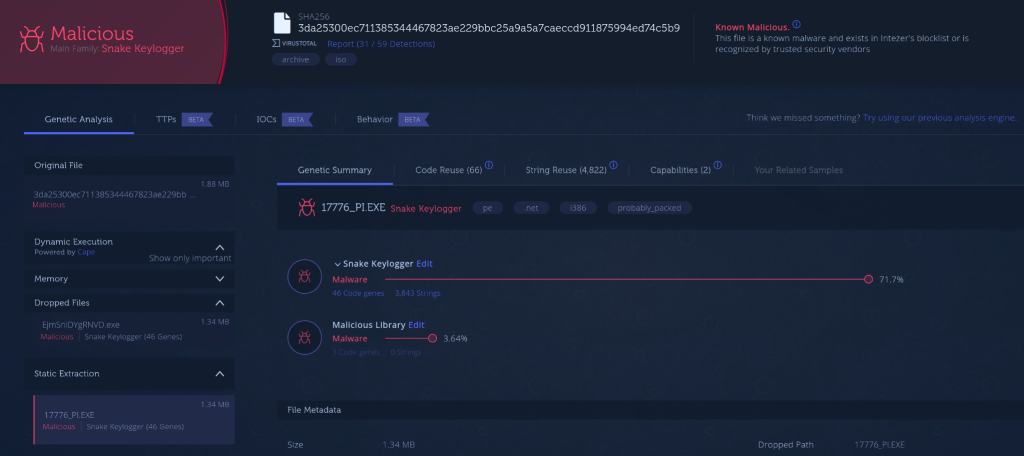Collapse the Dynamic Execution section
1024x456 pixels.
coord(219,247)
